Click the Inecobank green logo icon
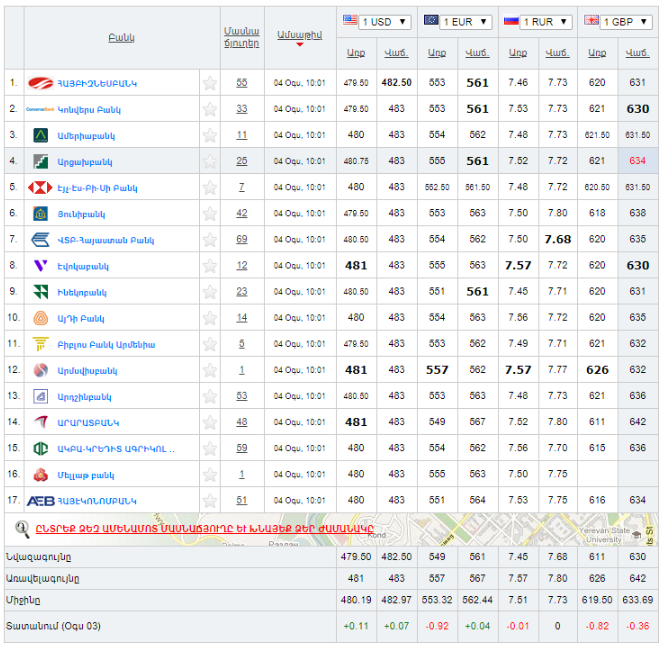The width and height of the screenshot is (662, 645). point(41,292)
